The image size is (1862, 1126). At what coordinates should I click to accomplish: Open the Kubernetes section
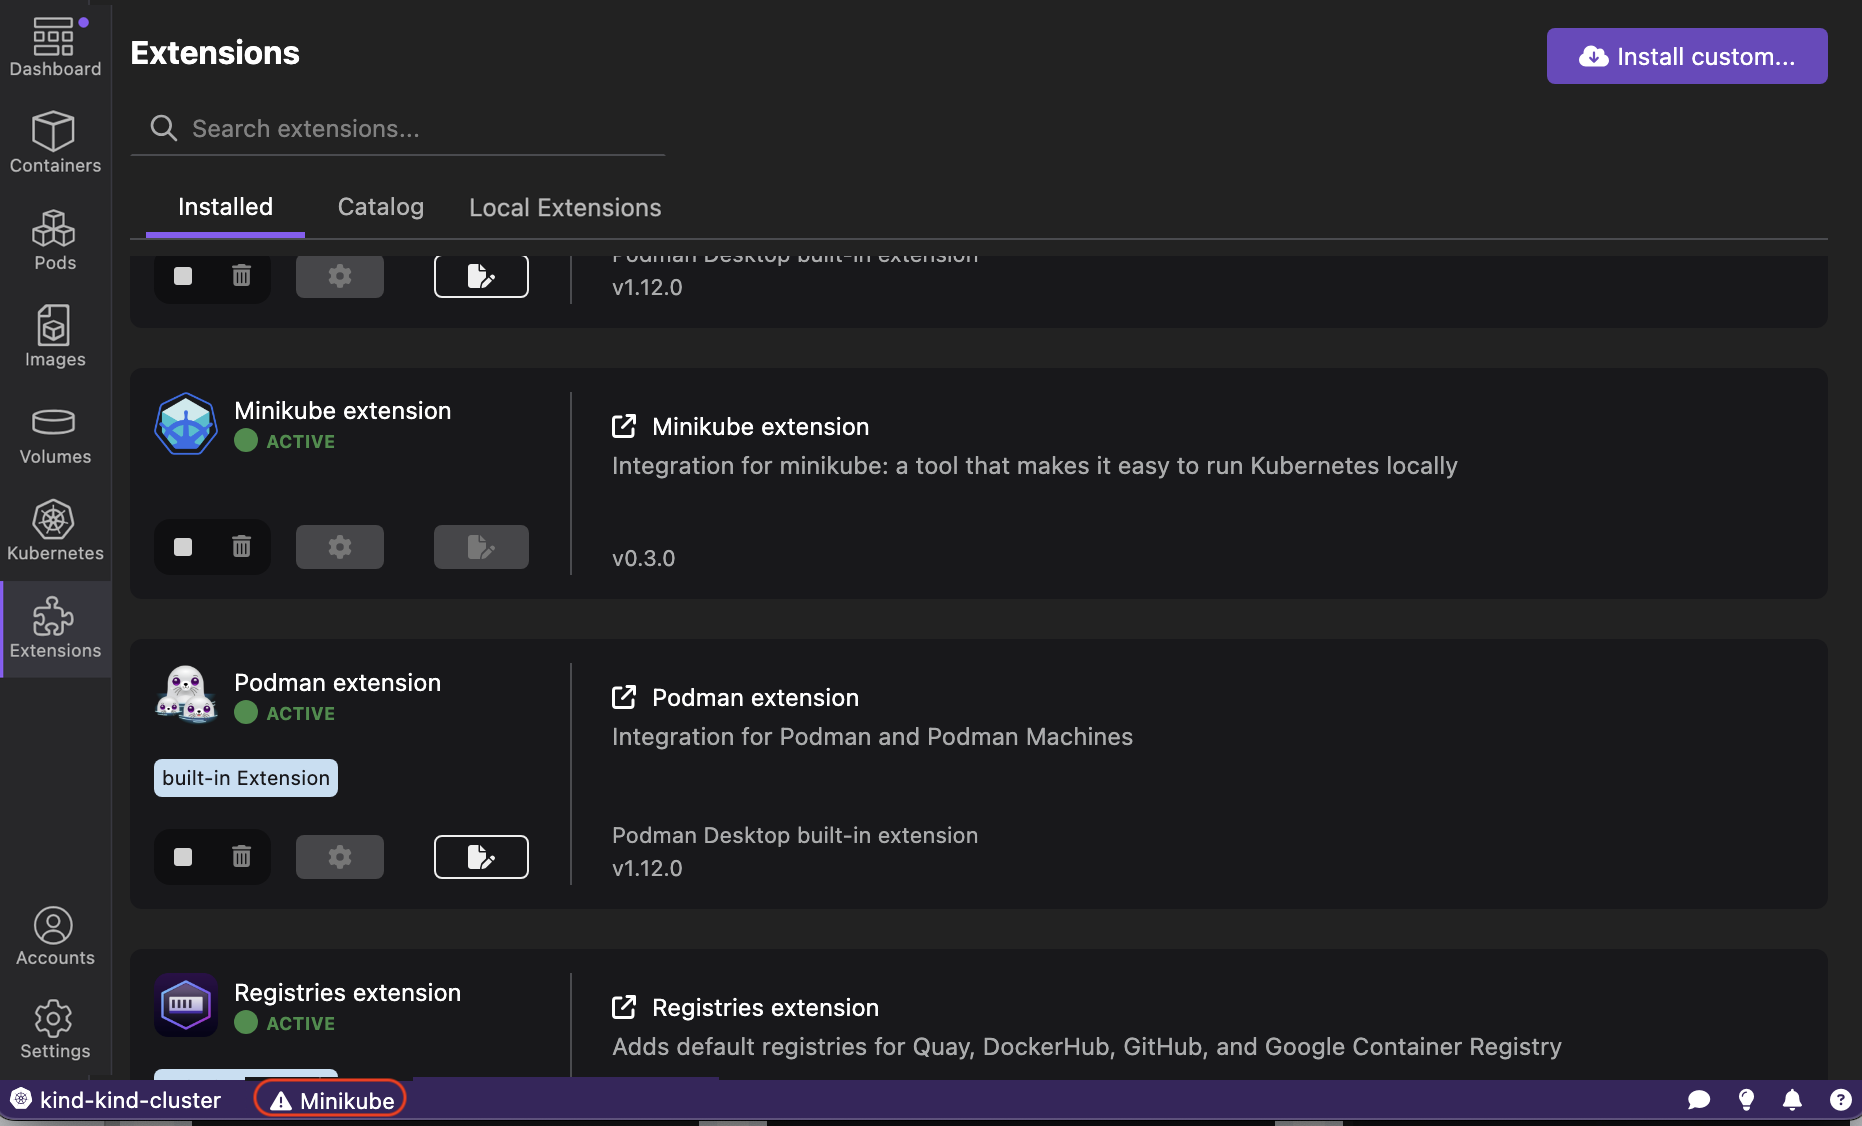(x=55, y=531)
